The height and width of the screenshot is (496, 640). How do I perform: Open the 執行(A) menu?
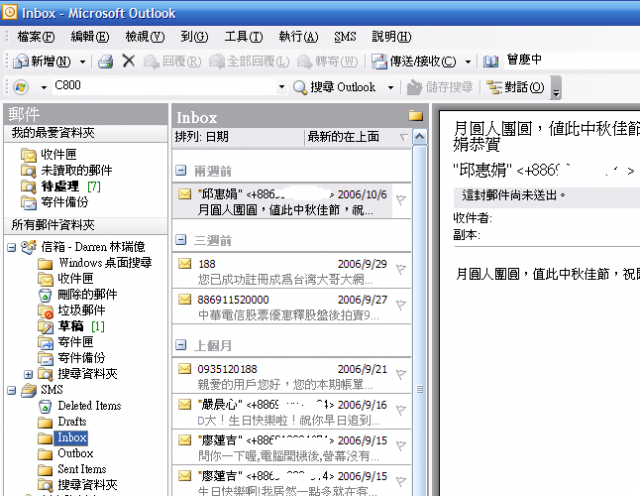298,37
